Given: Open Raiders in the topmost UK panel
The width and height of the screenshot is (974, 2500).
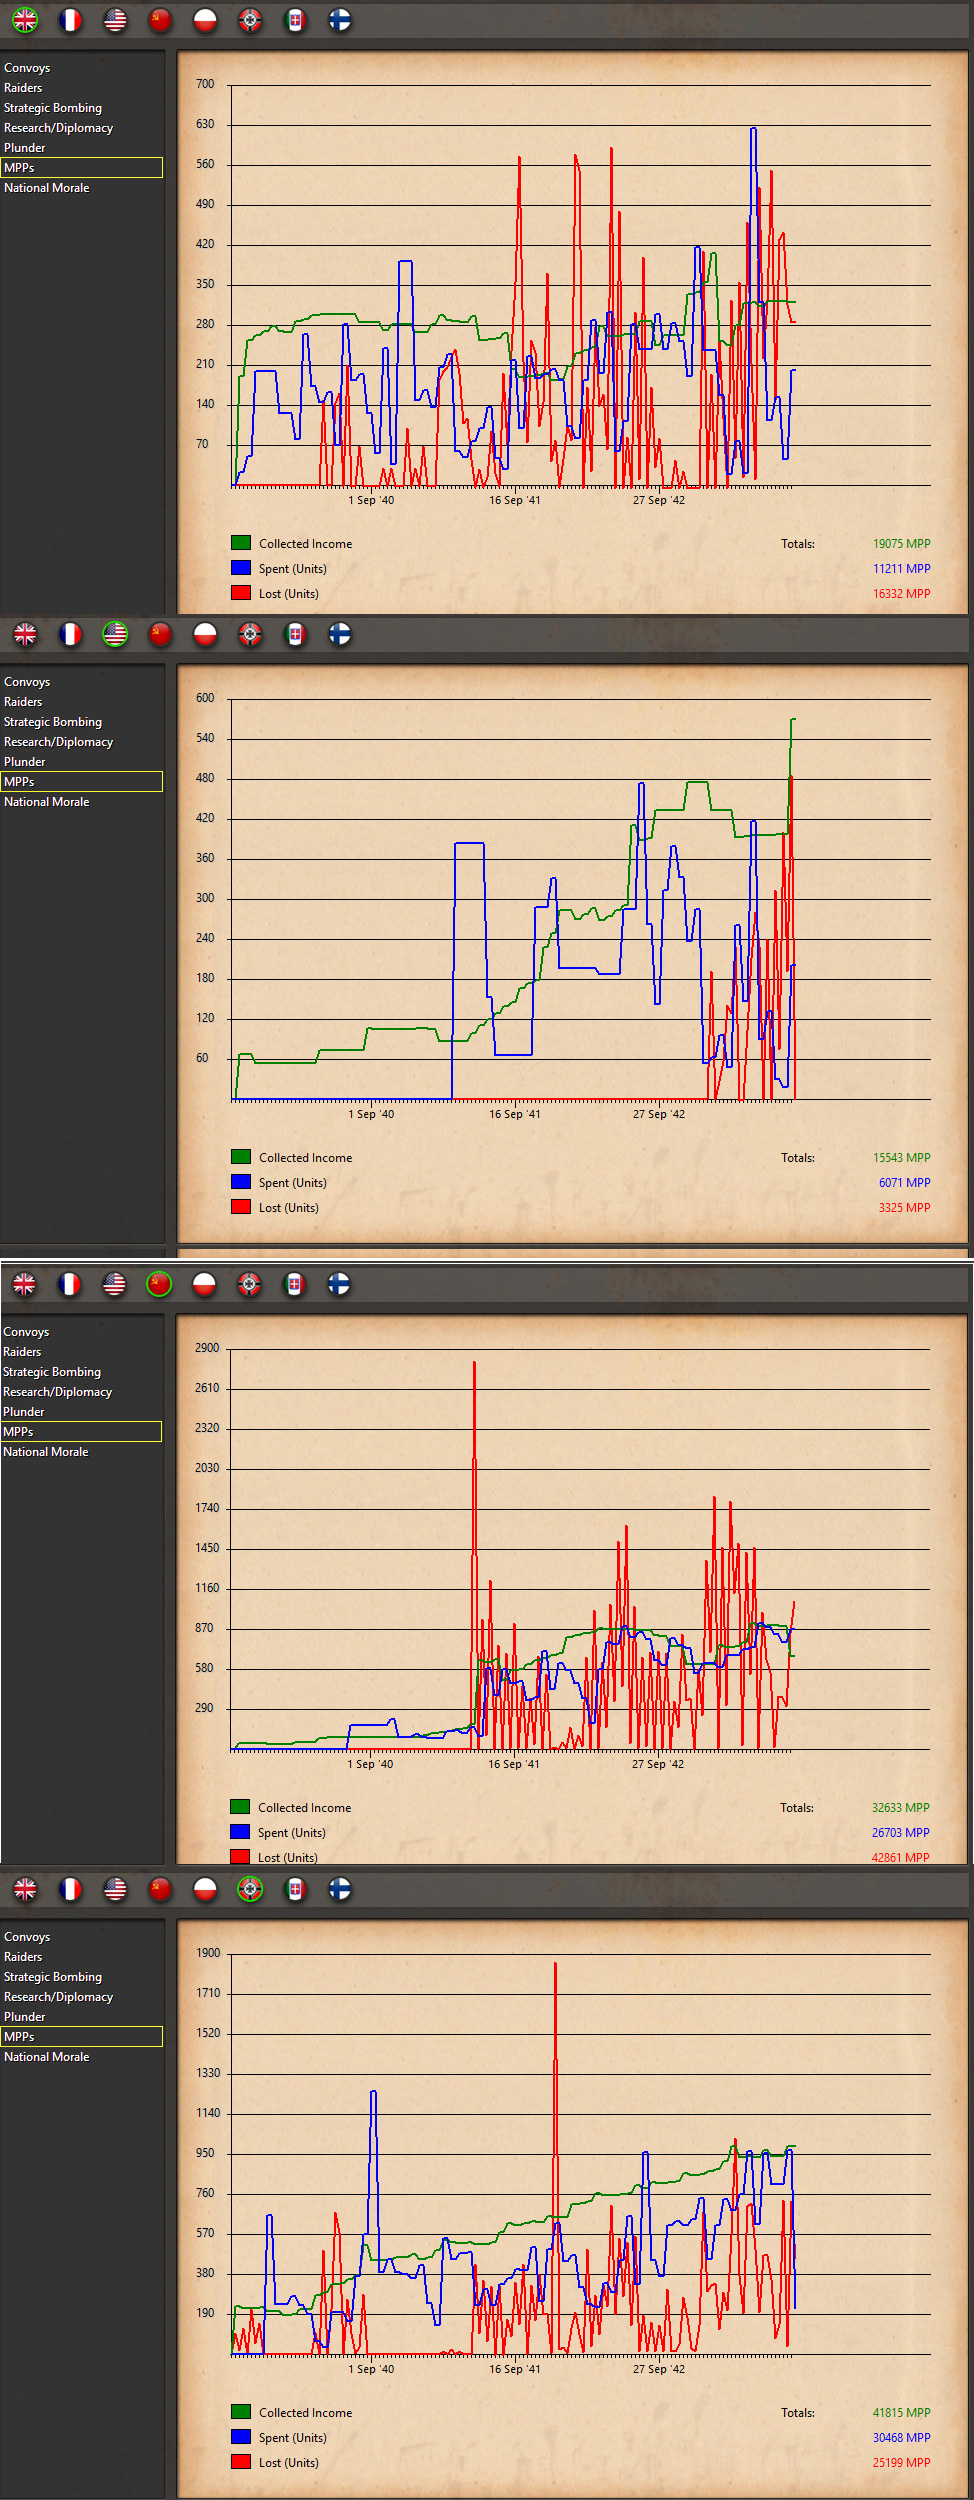Looking at the screenshot, I should click(23, 88).
